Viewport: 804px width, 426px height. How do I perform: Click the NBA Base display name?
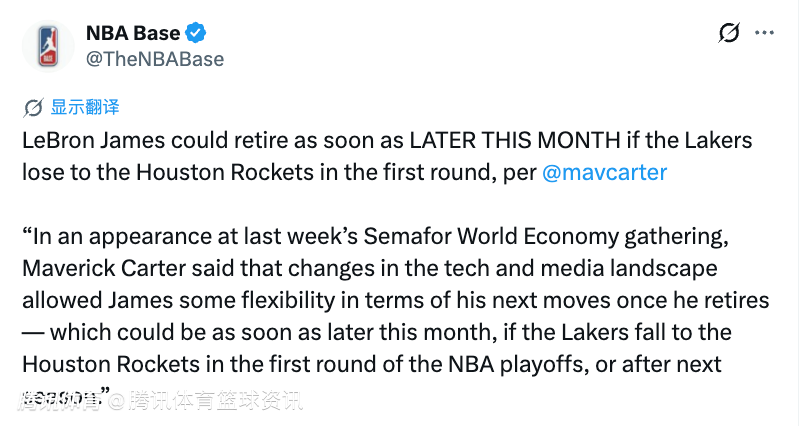[x=132, y=33]
